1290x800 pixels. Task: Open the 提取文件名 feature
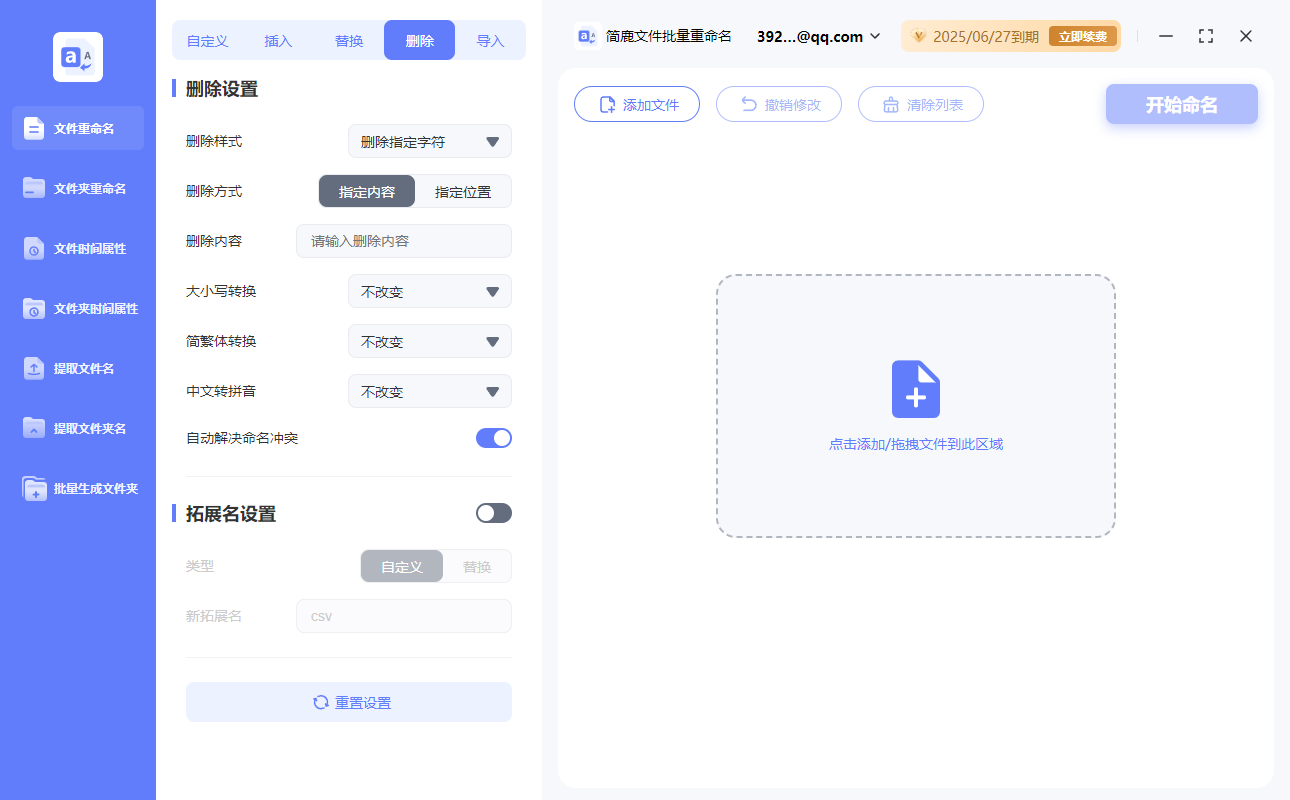coord(77,368)
